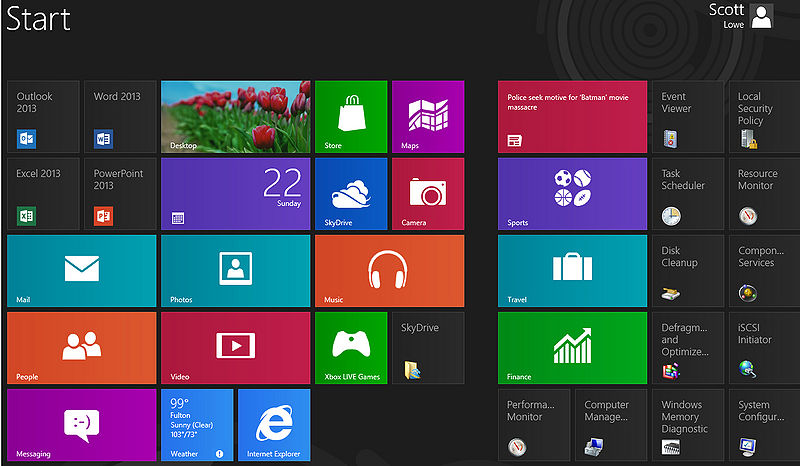Open the Maps tile
The image size is (800, 466).
coord(427,117)
